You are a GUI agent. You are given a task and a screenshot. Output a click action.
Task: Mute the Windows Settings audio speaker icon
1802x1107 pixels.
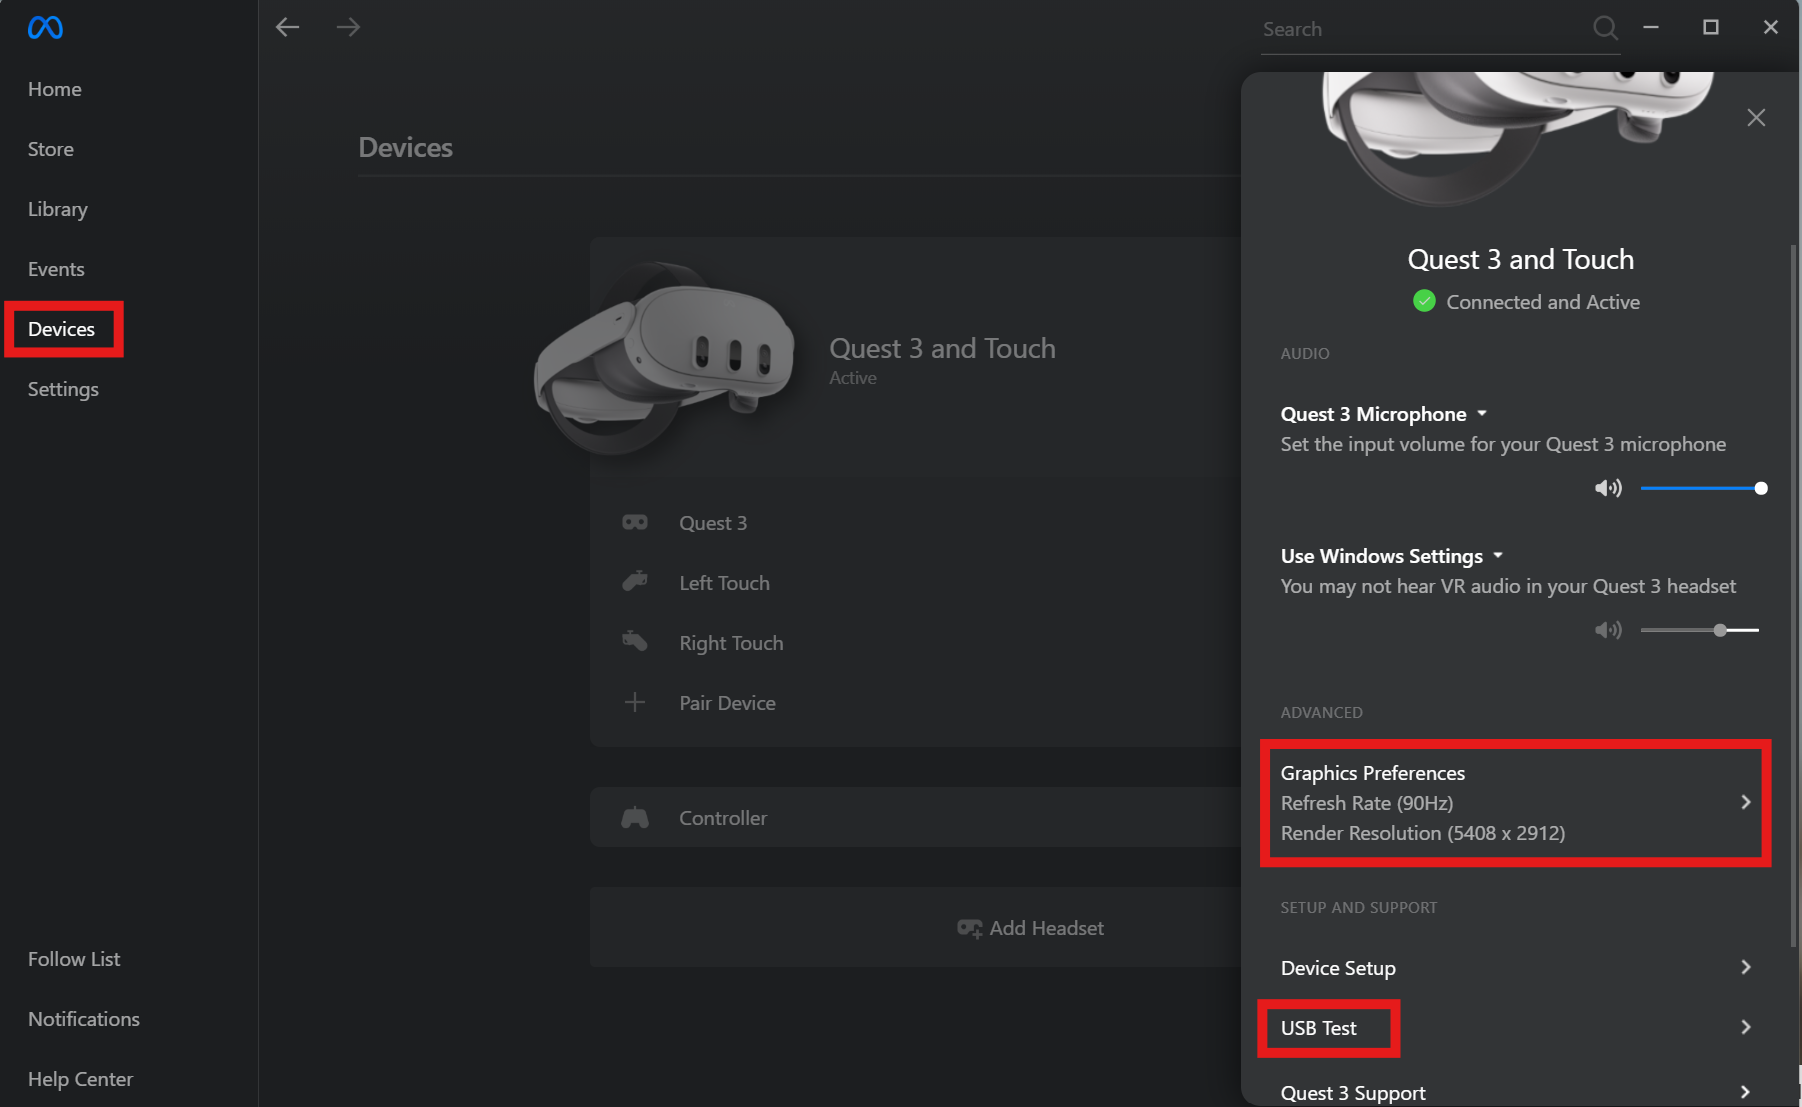click(1608, 630)
